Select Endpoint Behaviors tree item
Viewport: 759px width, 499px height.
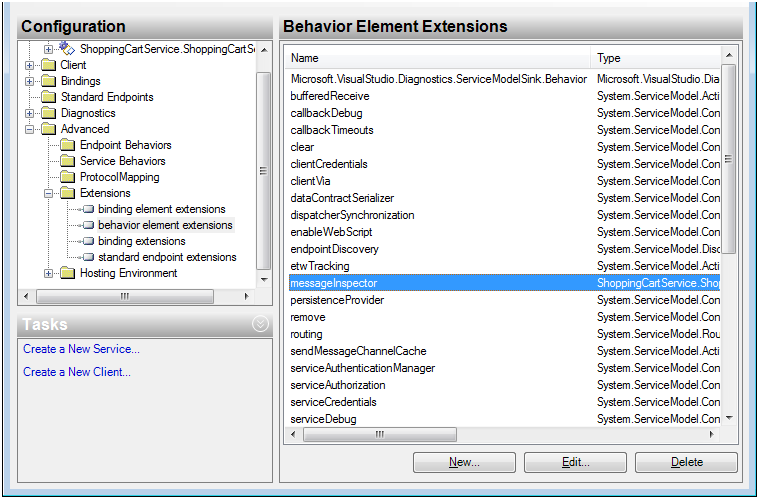tap(125, 145)
